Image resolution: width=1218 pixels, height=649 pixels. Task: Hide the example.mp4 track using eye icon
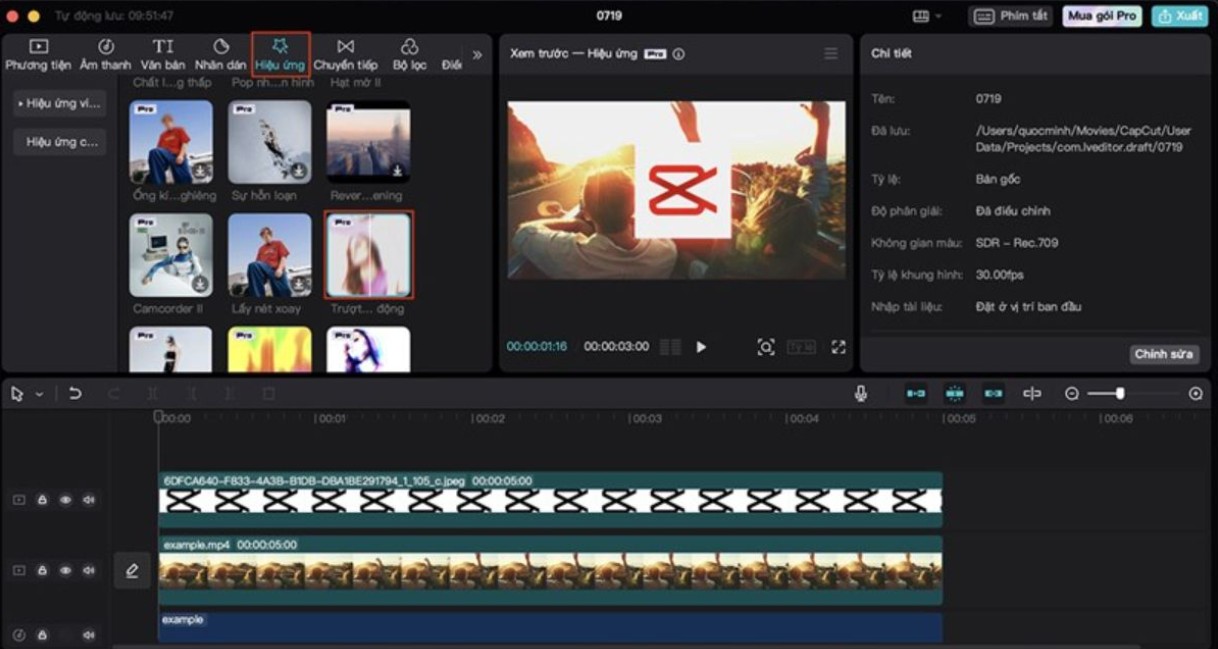[66, 570]
